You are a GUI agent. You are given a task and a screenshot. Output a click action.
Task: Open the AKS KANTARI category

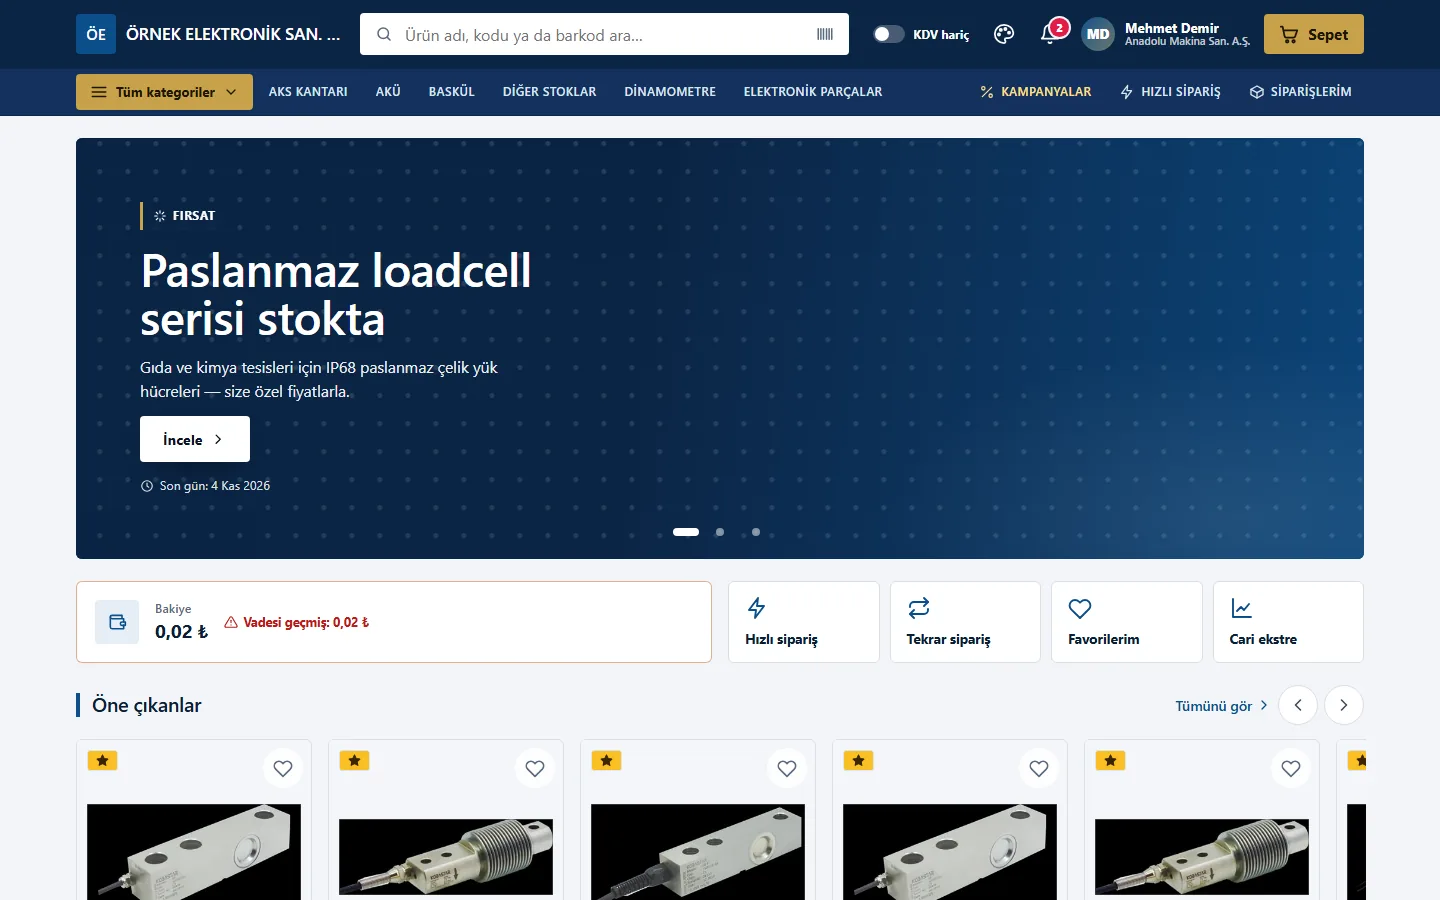[x=308, y=92]
